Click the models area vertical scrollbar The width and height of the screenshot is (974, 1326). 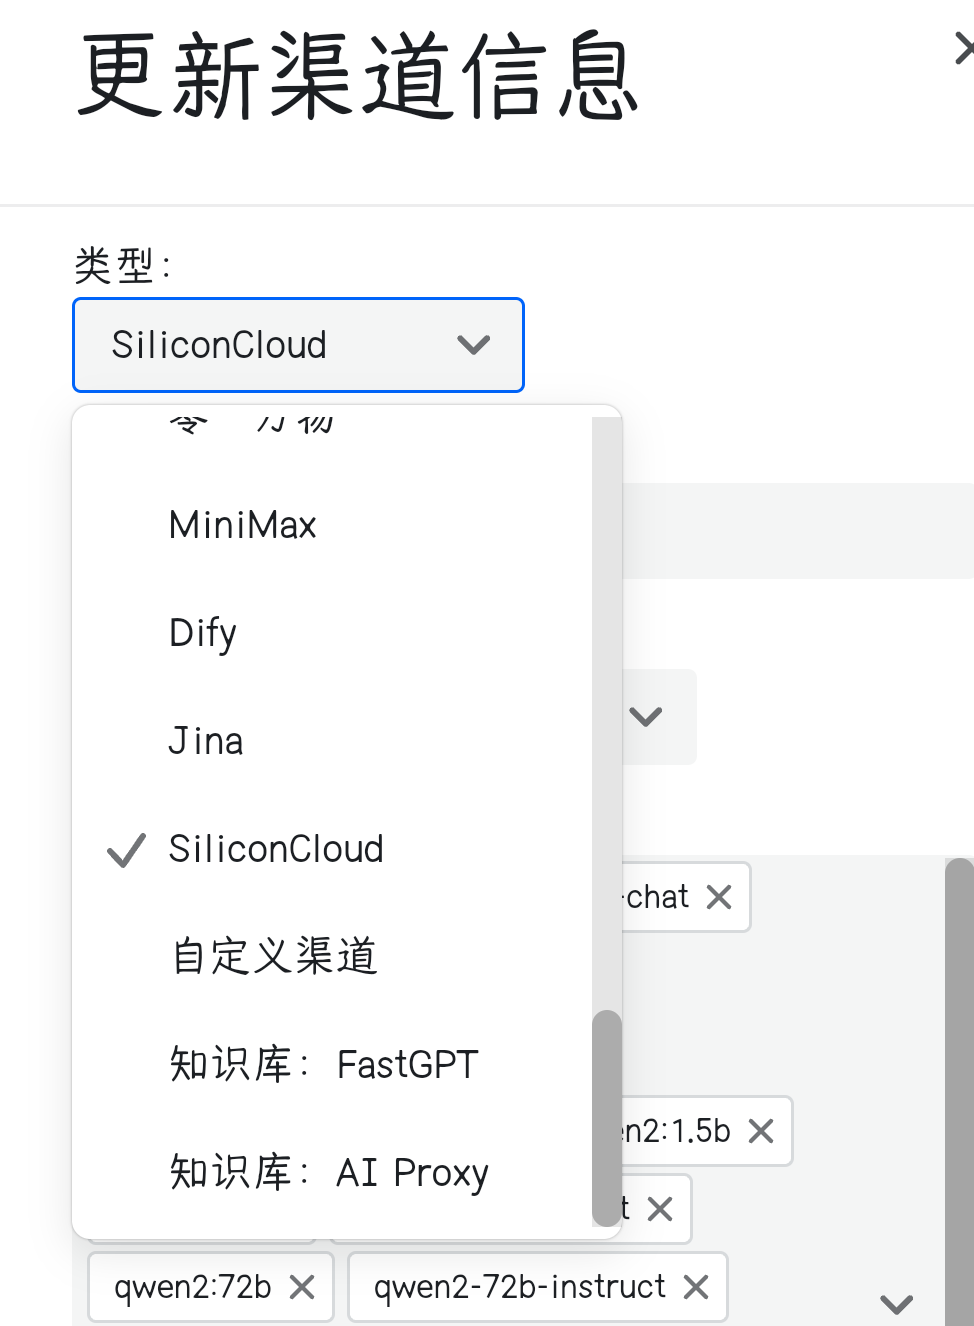point(959,1091)
